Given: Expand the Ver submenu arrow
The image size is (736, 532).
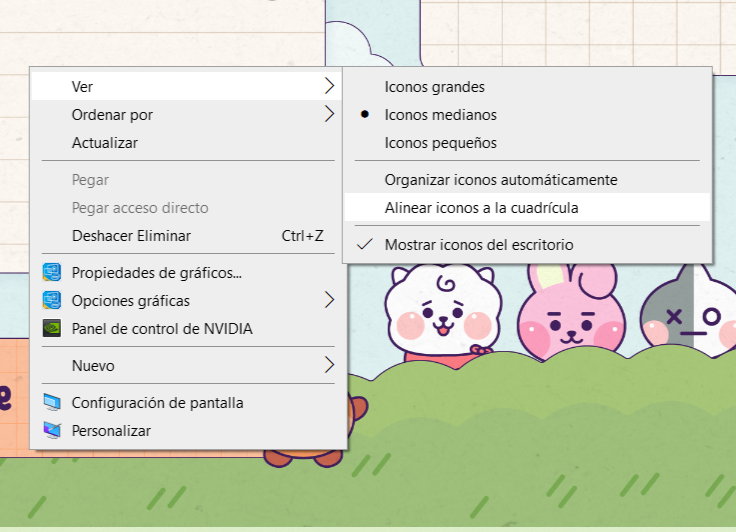Looking at the screenshot, I should (x=330, y=86).
